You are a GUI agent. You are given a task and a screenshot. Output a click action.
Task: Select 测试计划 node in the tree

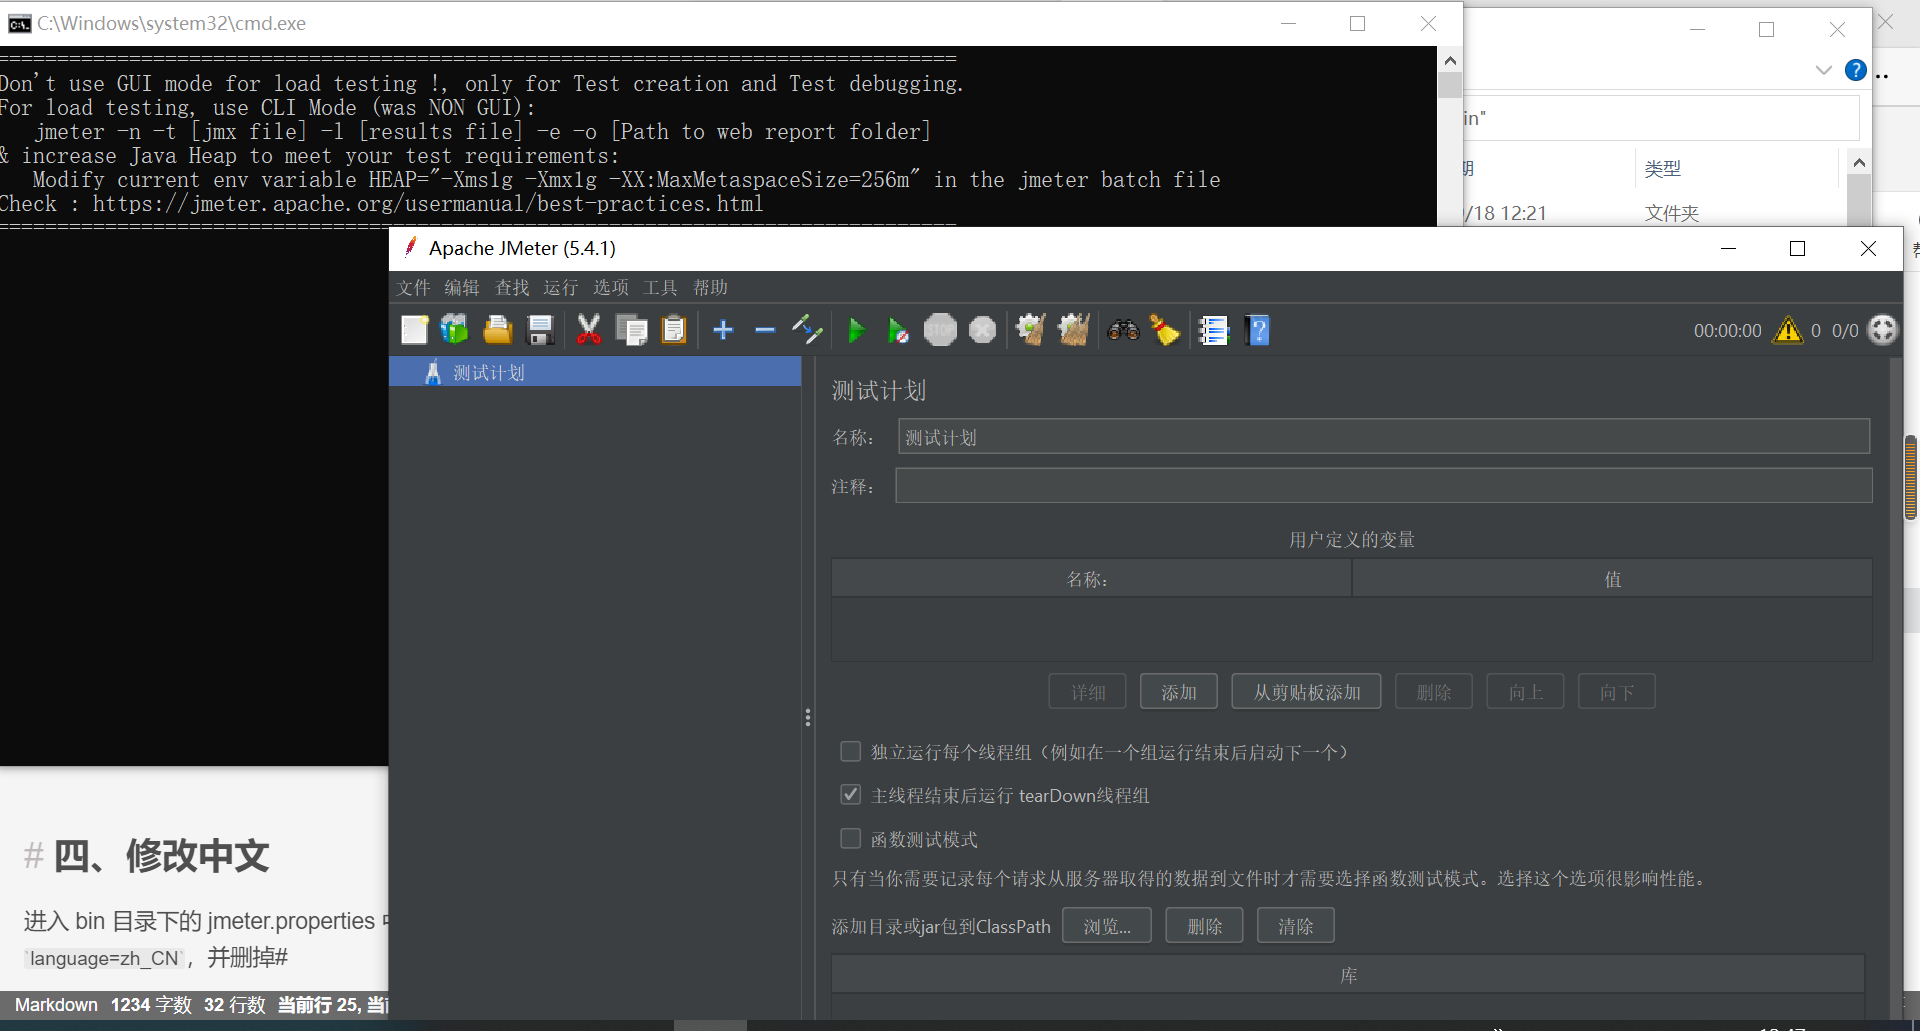point(595,372)
